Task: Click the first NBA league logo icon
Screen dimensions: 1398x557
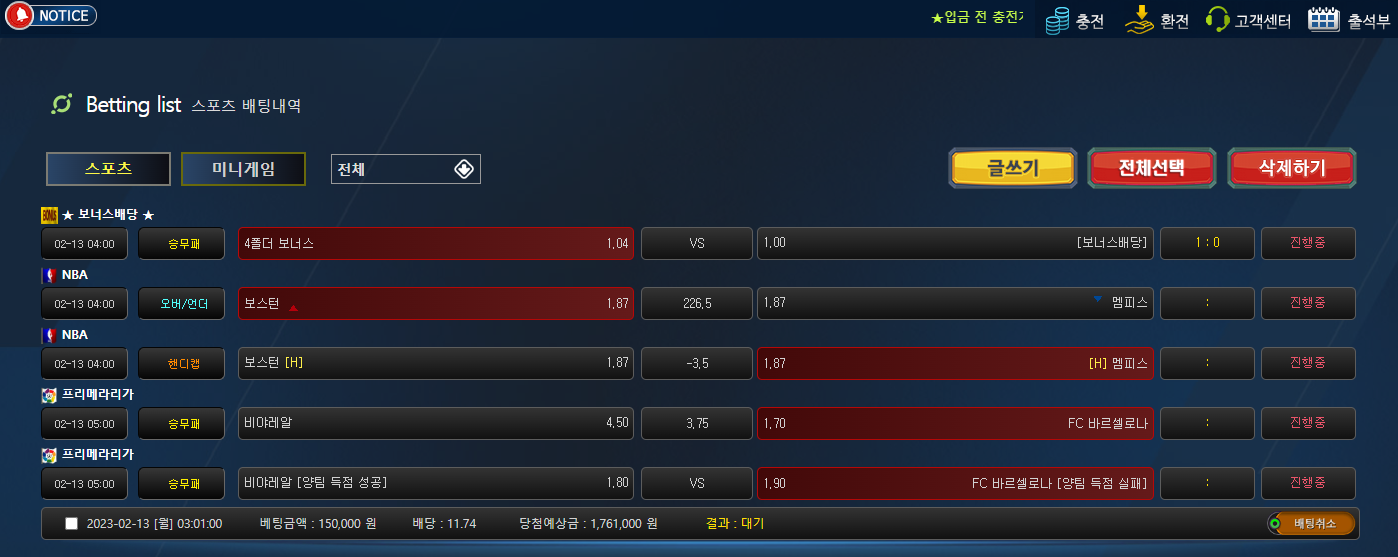Action: 49,275
